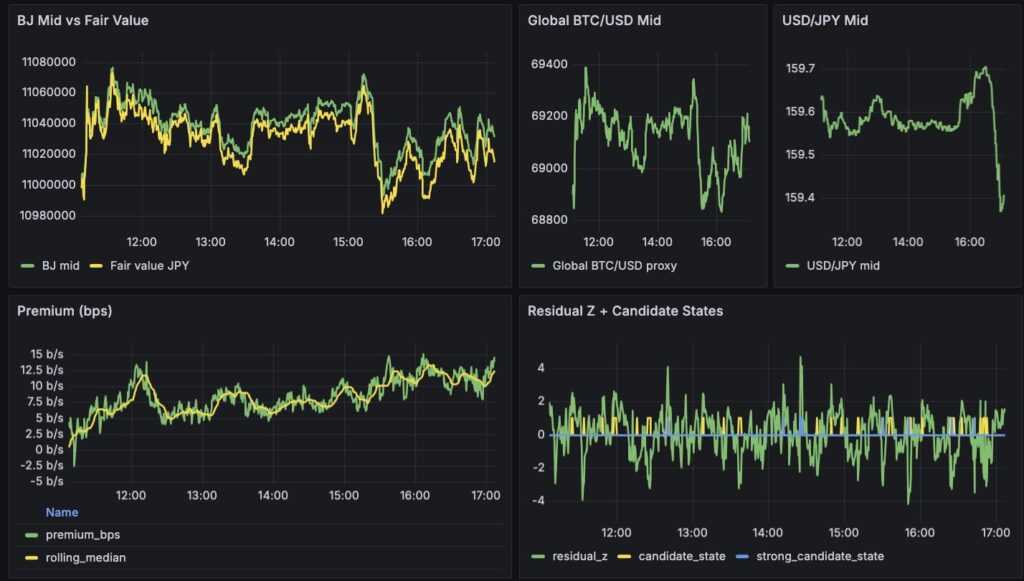Isolate the Fair value JPY legend series
The width and height of the screenshot is (1024, 581).
(x=139, y=266)
